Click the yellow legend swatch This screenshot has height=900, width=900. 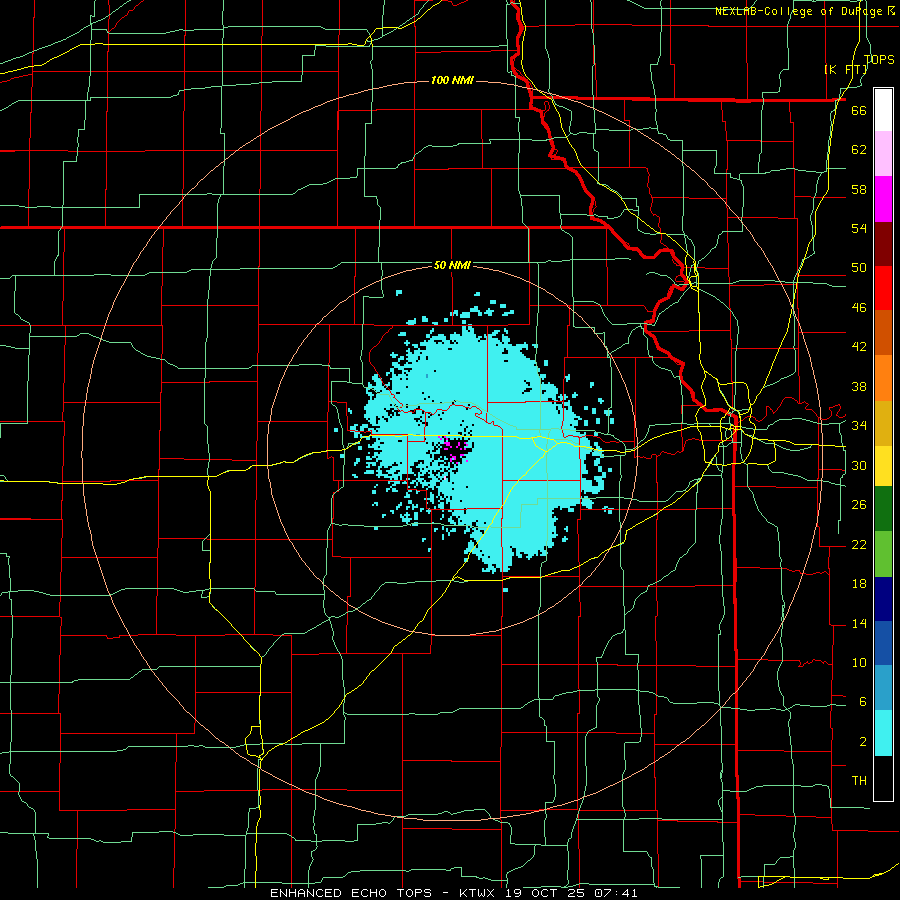pyautogui.click(x=883, y=465)
